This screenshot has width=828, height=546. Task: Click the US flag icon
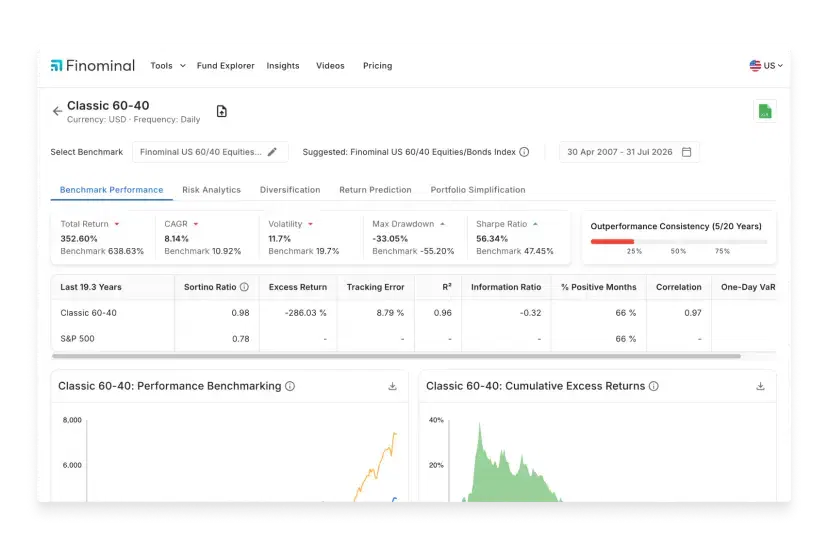coord(755,65)
